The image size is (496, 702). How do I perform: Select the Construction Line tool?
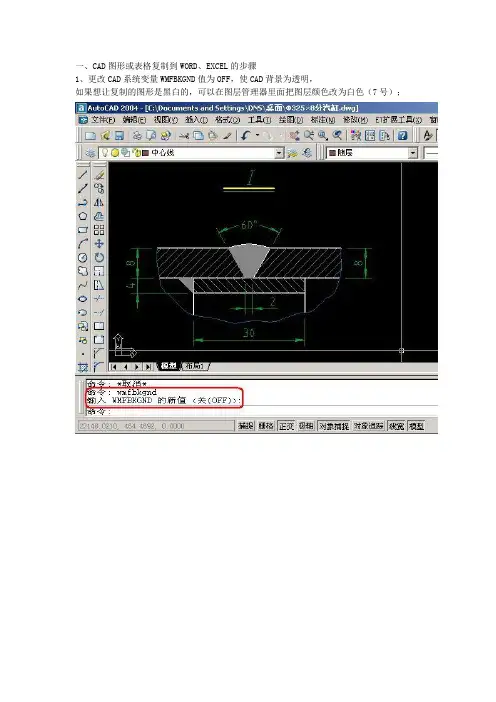click(x=83, y=189)
